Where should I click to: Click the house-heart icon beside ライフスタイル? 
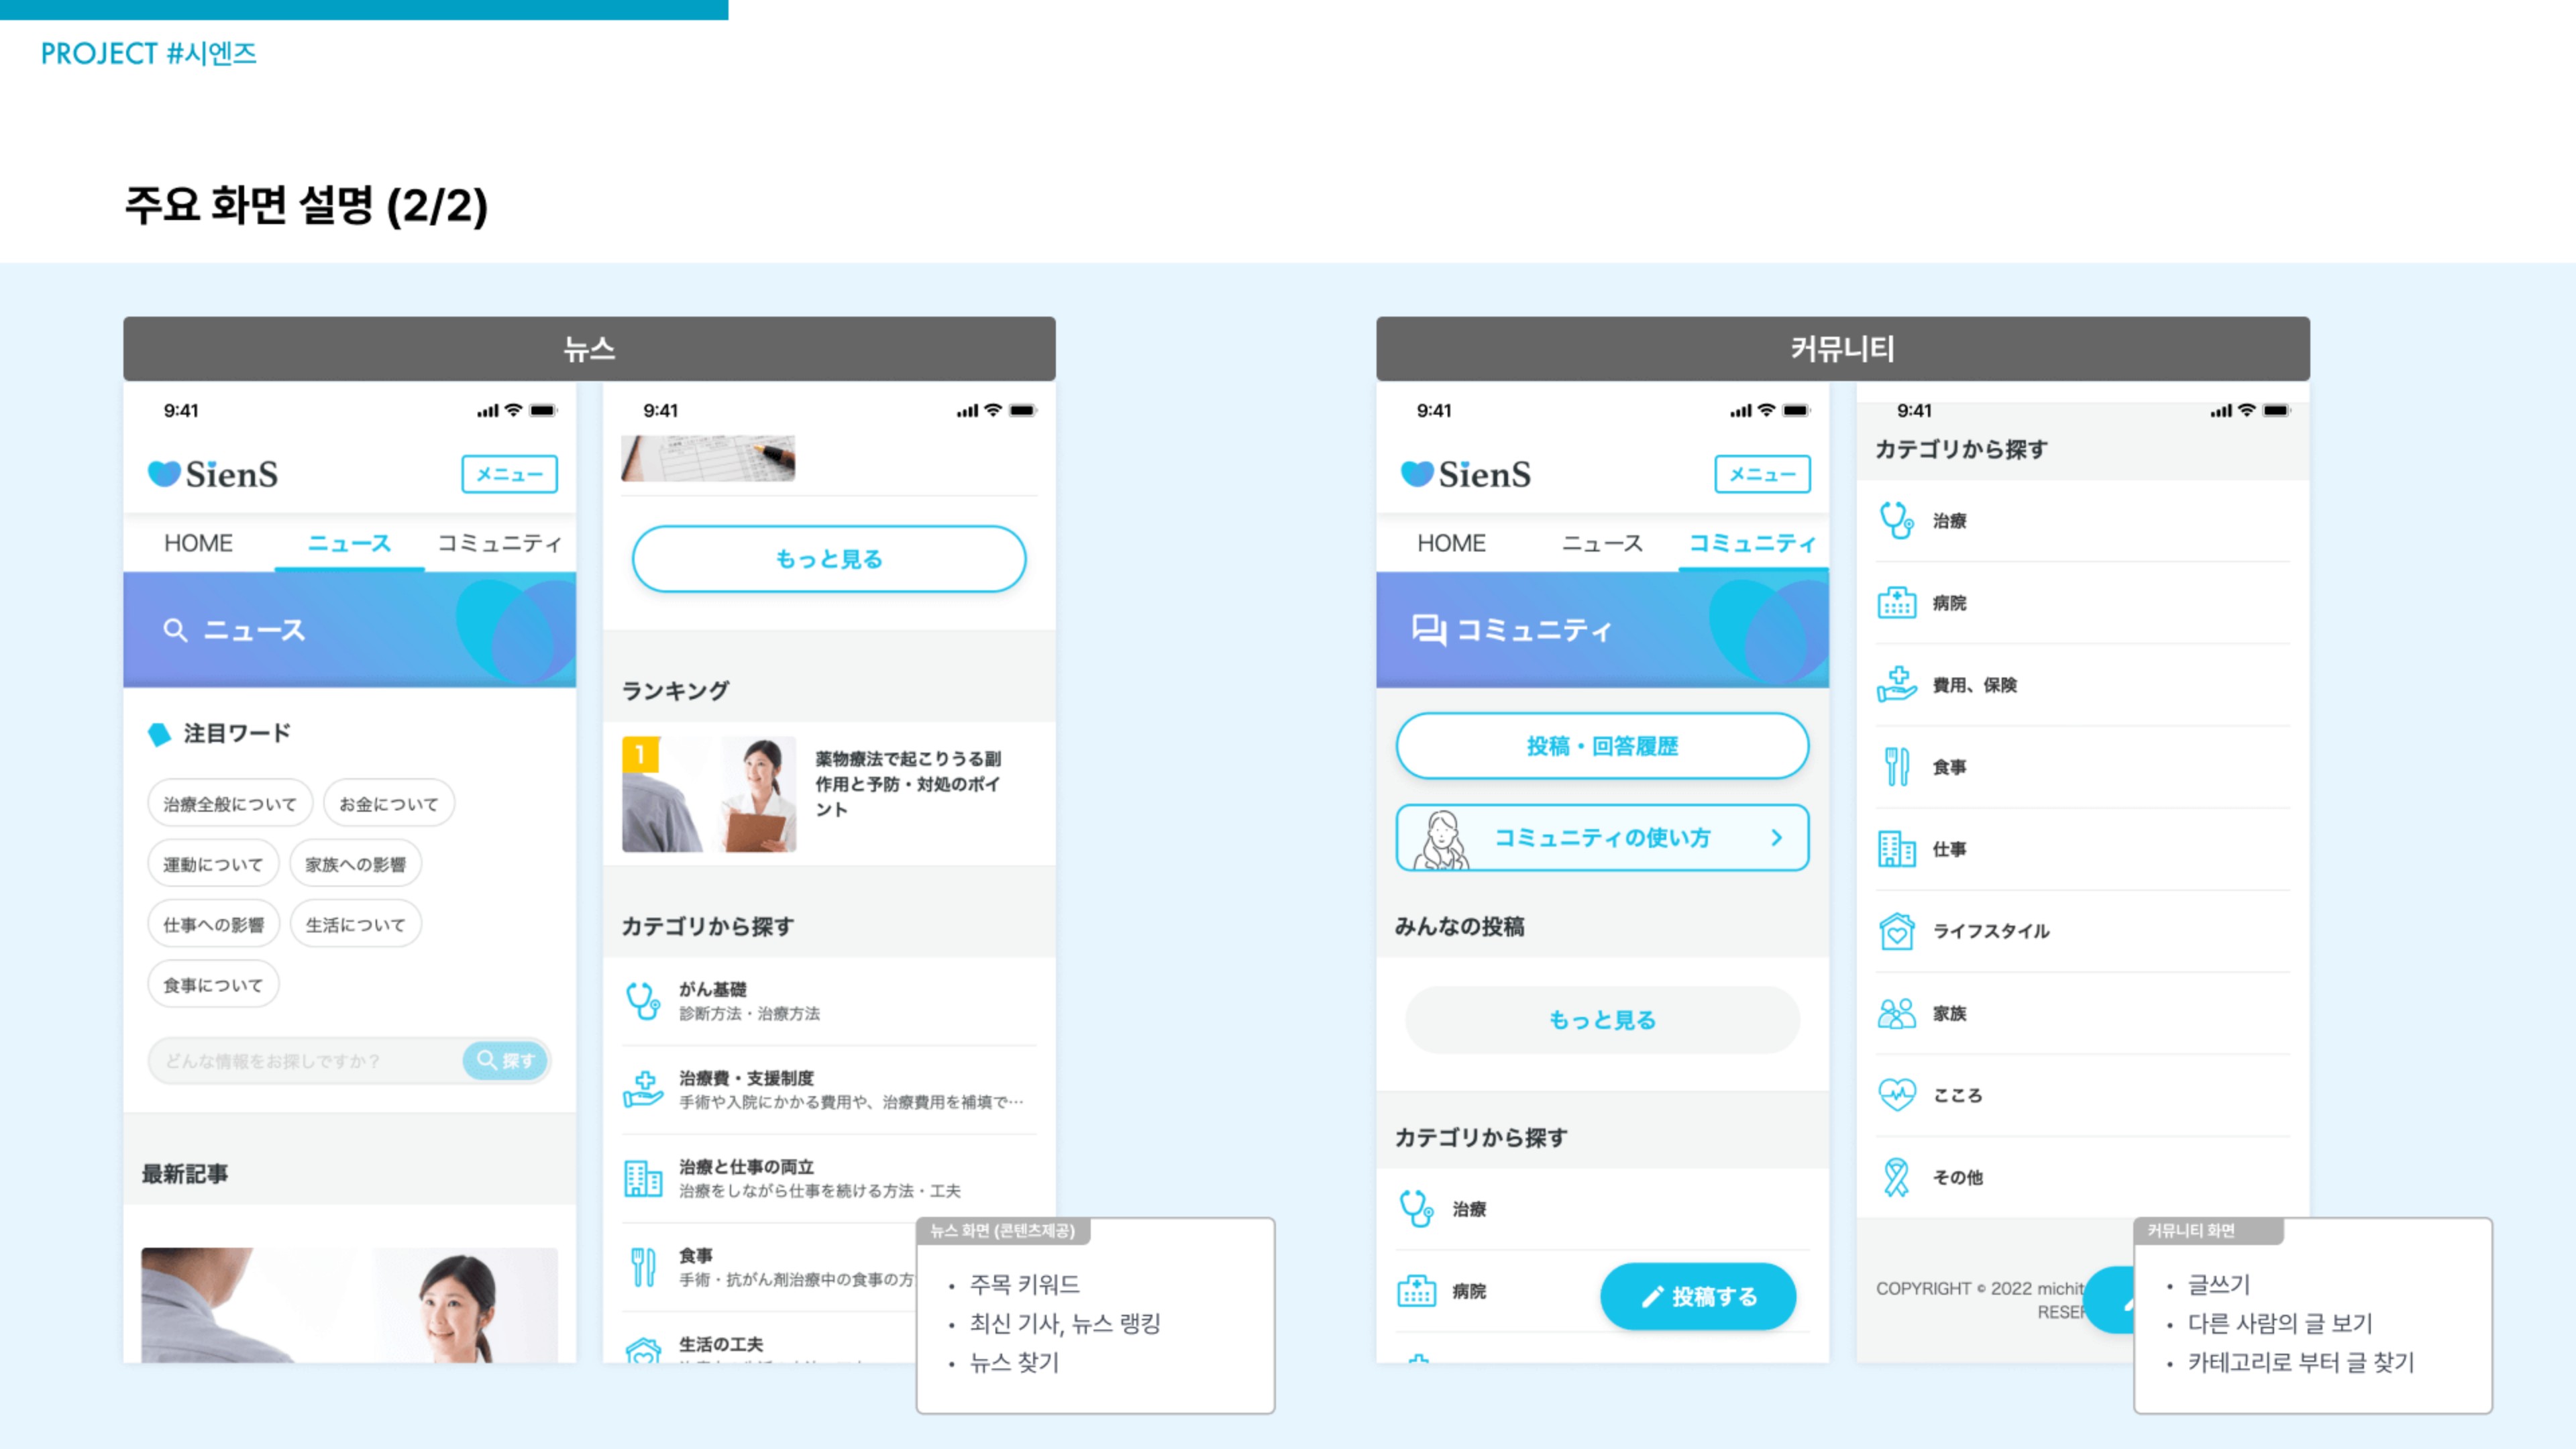coord(1896,930)
